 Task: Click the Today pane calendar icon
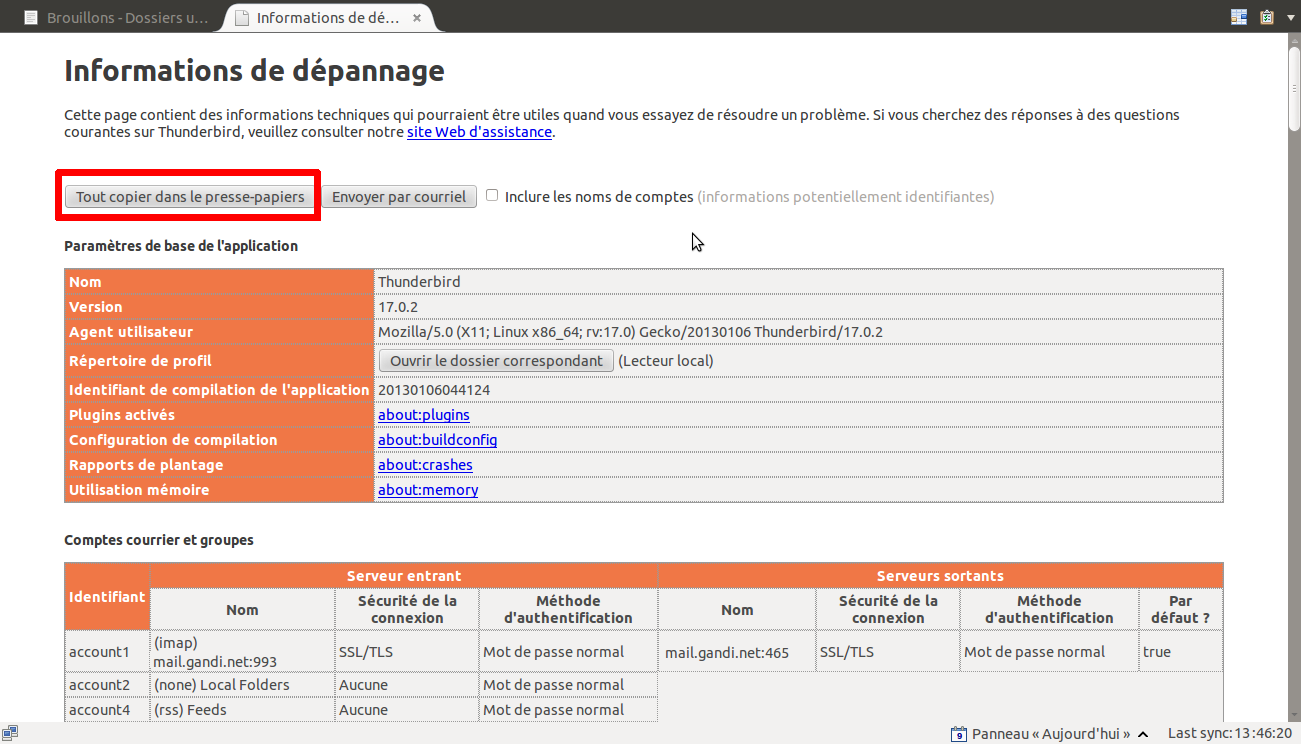pos(958,733)
